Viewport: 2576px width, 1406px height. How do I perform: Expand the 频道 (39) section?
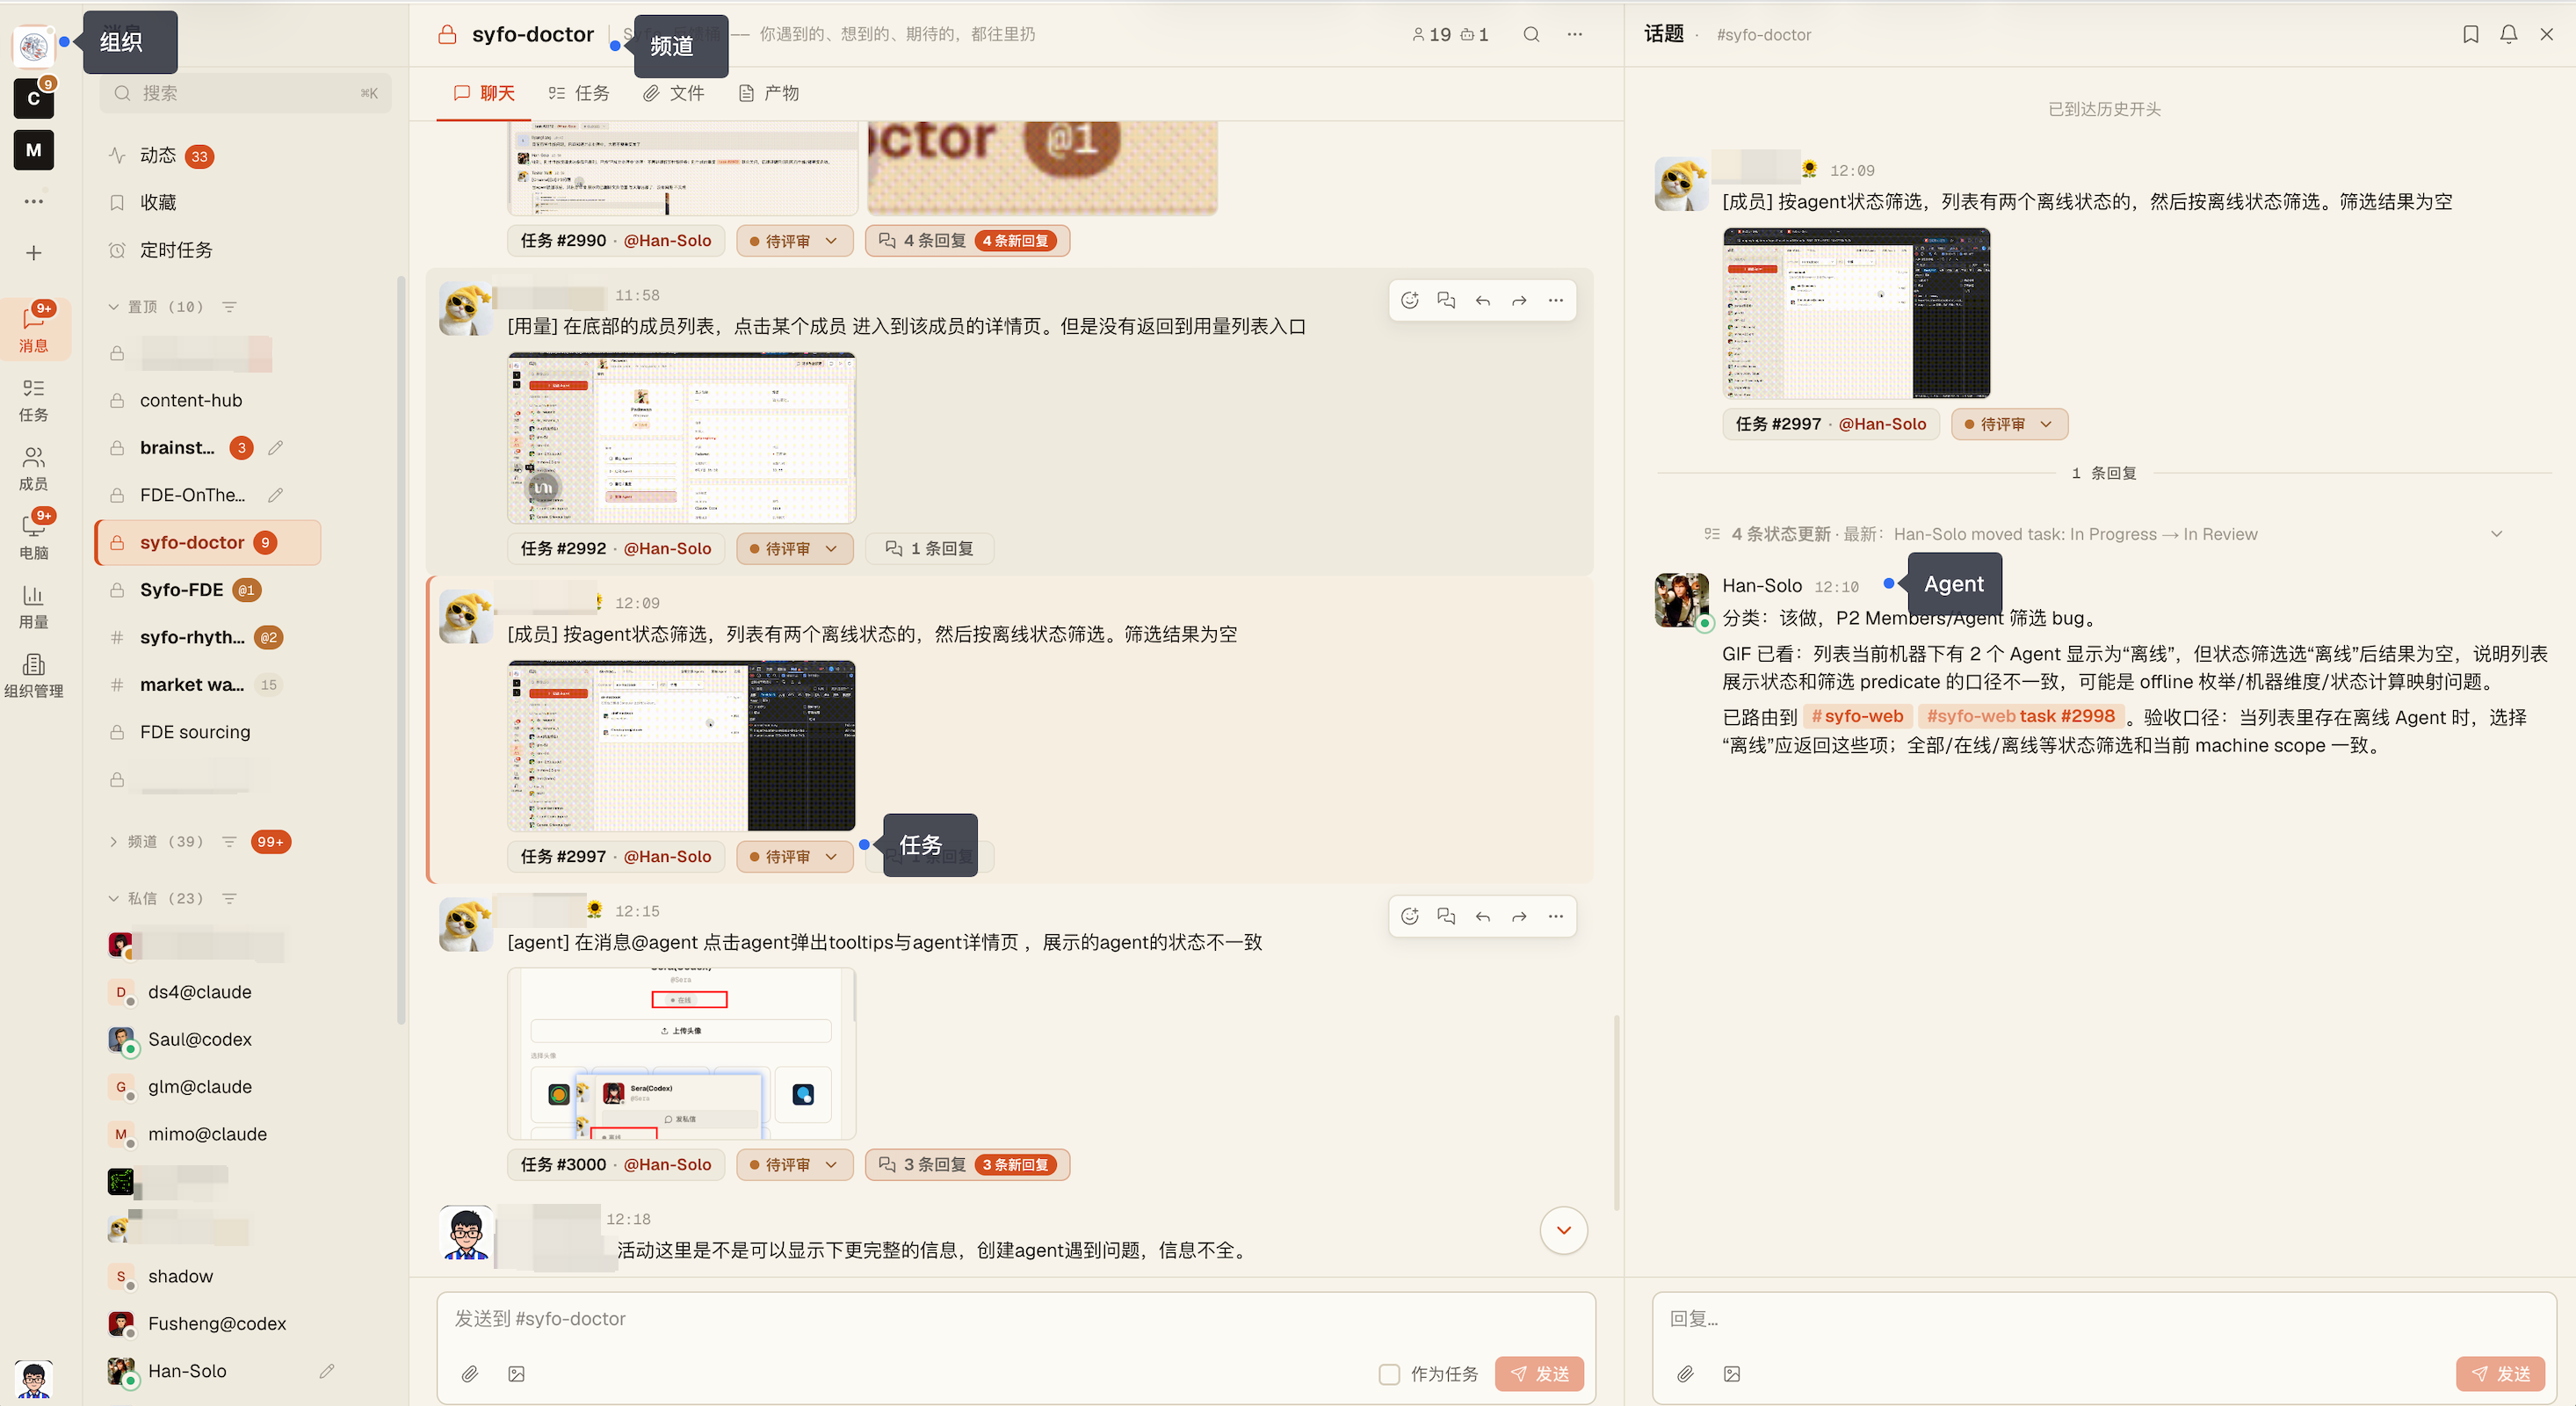point(113,842)
